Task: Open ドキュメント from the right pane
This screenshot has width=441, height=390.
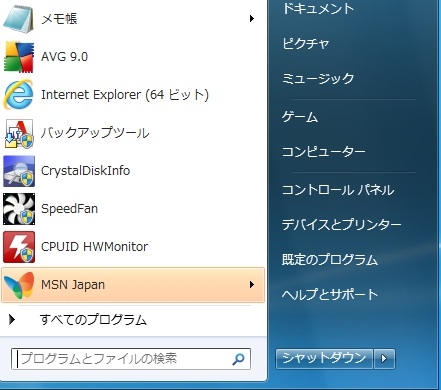Action: [x=318, y=8]
